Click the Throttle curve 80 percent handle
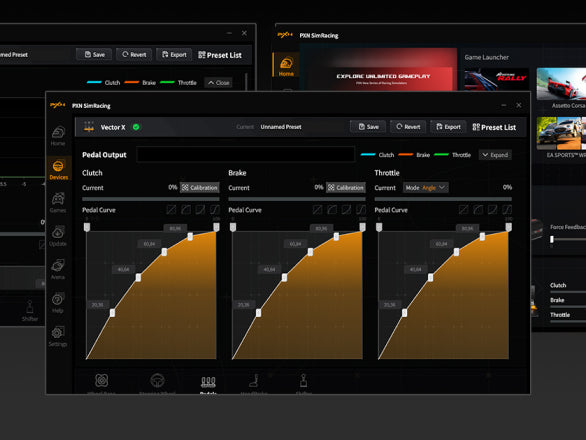Viewport: 586px width, 440px height. tap(482, 236)
